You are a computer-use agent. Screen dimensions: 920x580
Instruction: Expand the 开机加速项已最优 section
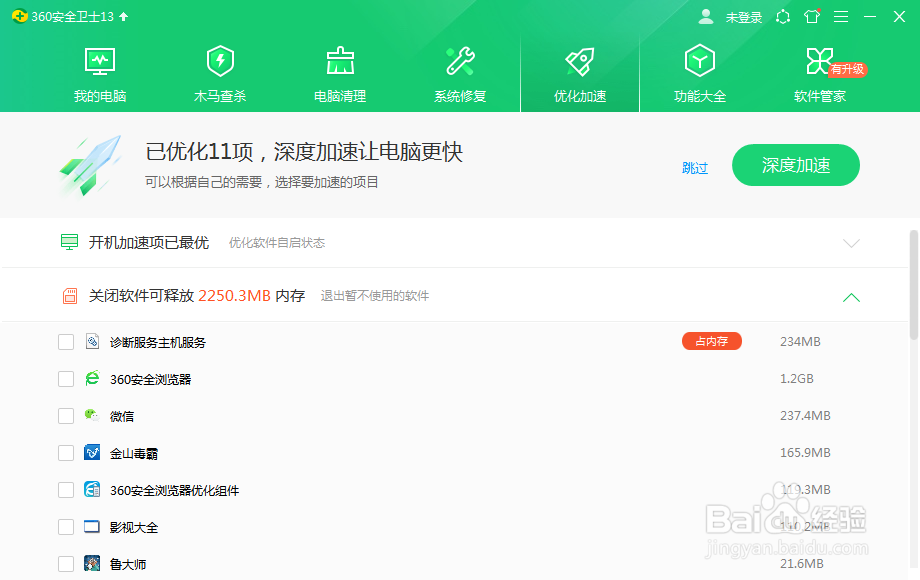click(x=851, y=242)
